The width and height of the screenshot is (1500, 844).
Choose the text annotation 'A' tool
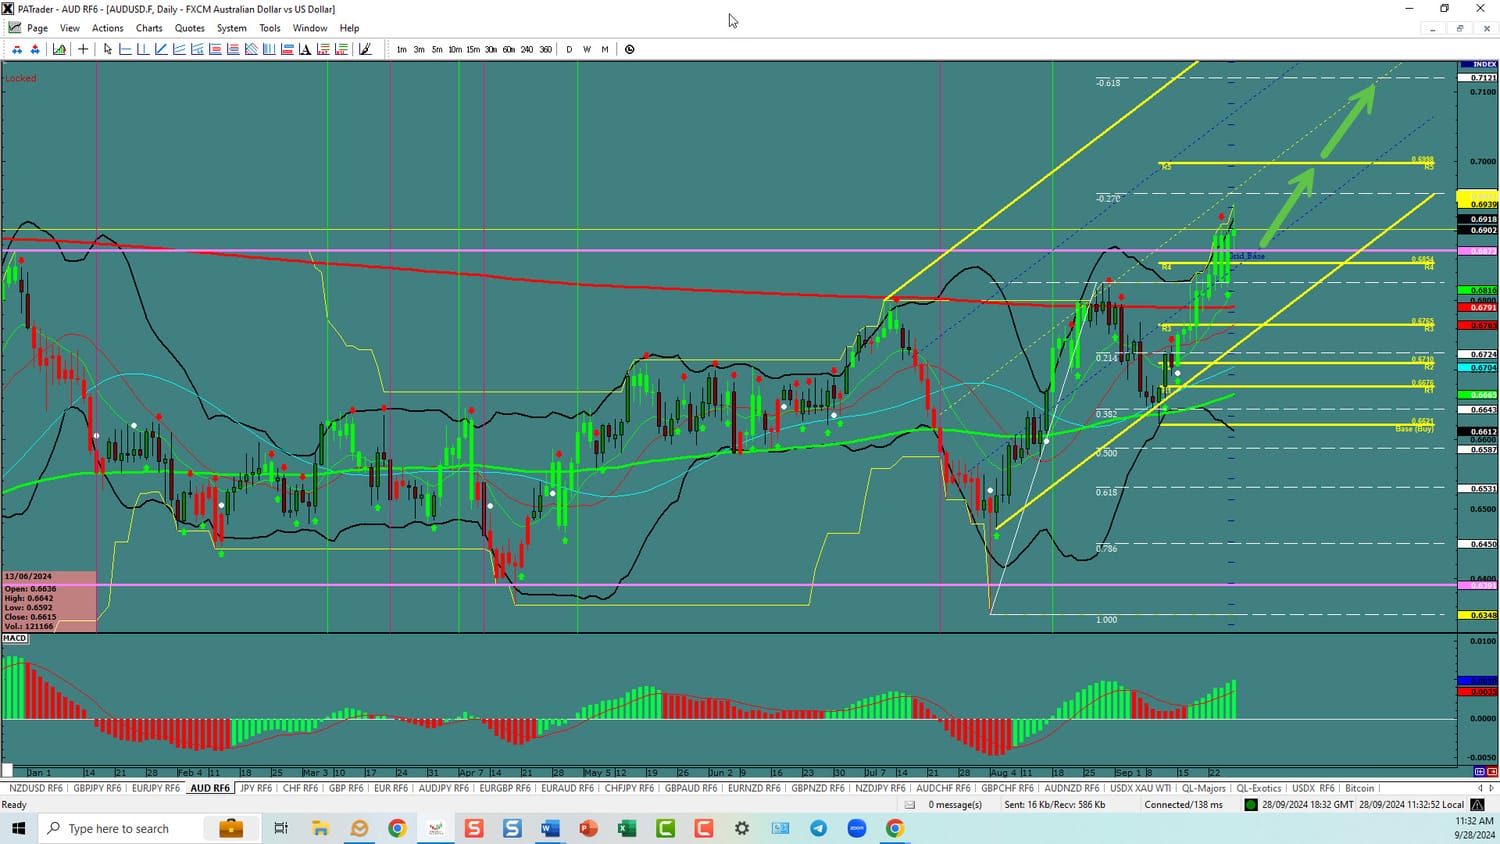pyautogui.click(x=305, y=49)
